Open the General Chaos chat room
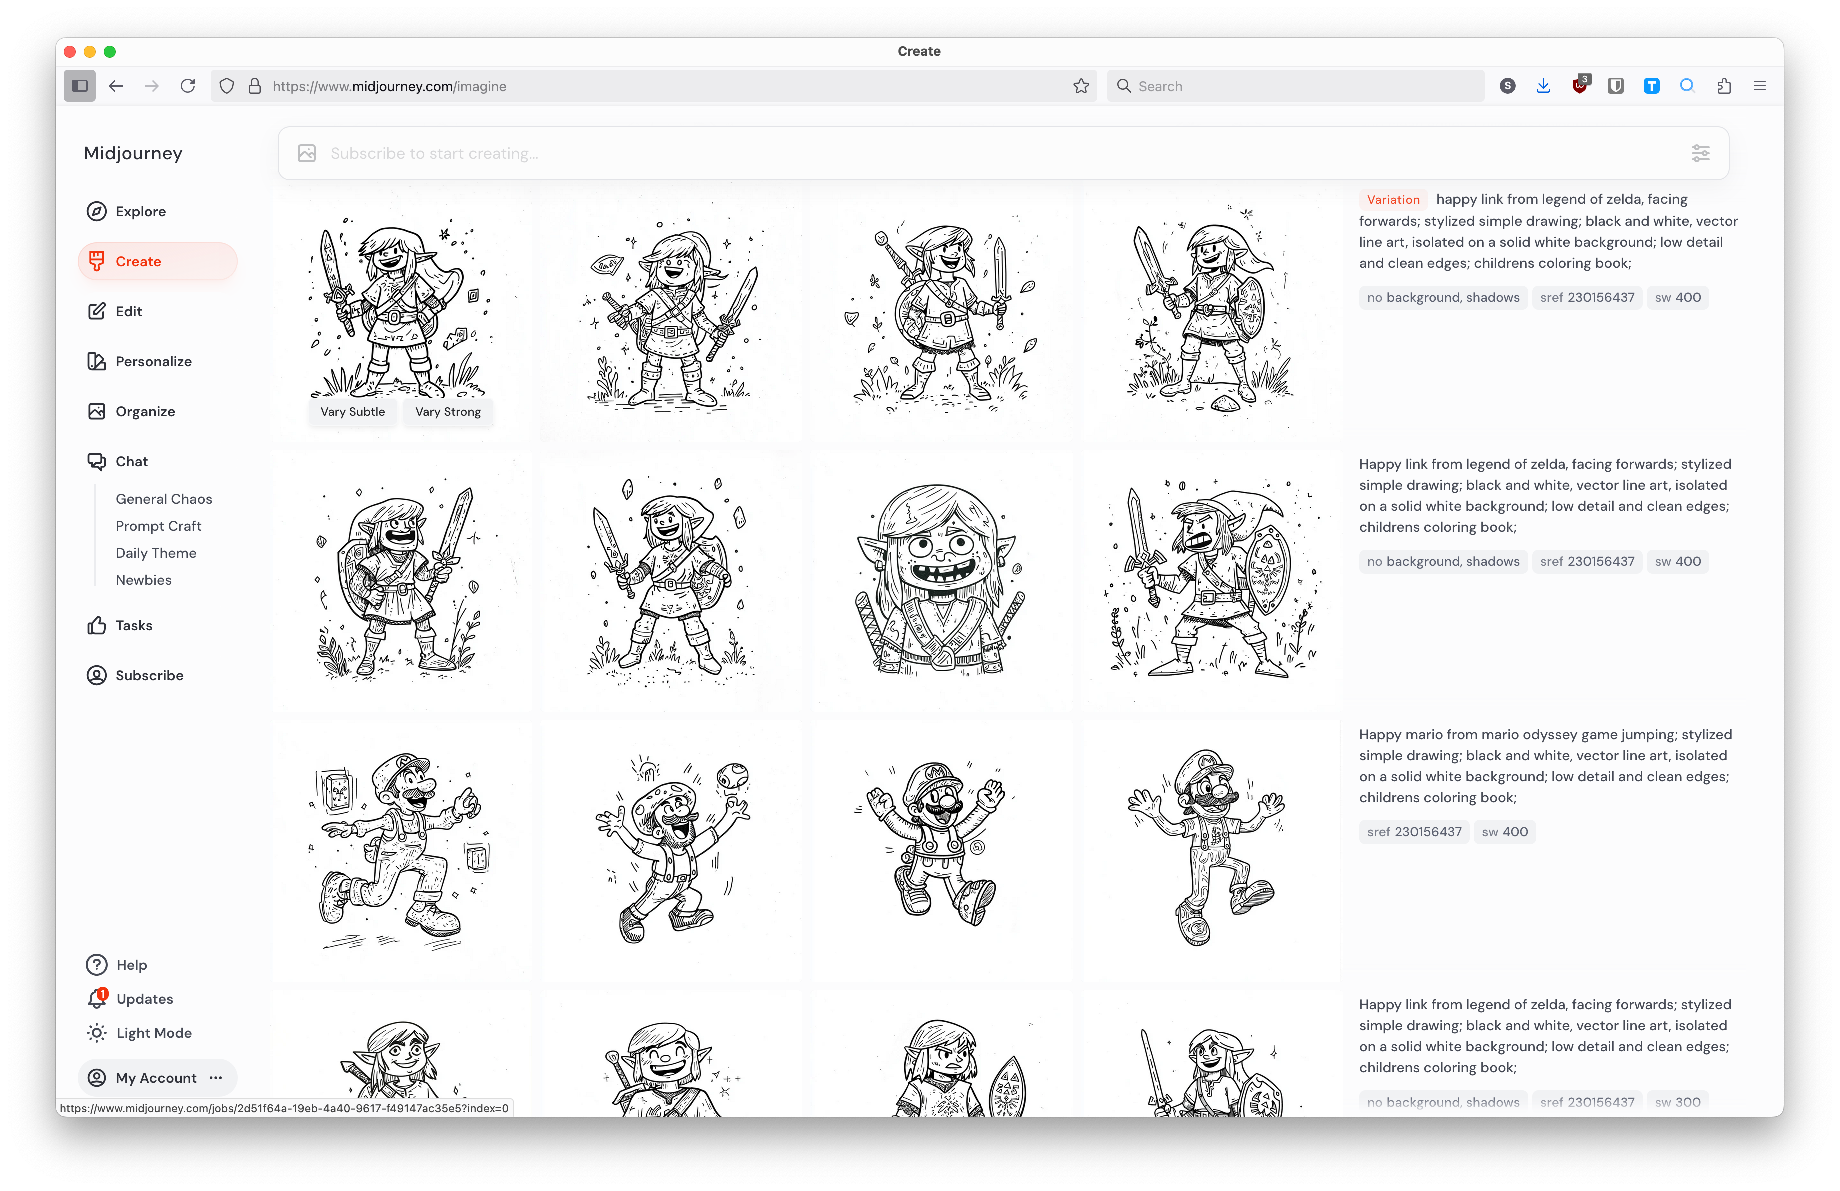This screenshot has height=1191, width=1840. pos(164,499)
